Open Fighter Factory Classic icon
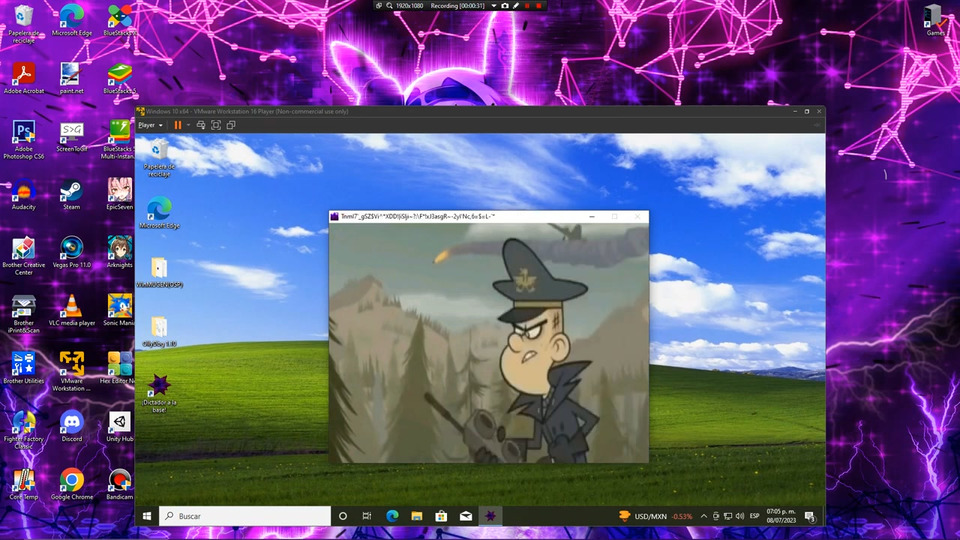 (24, 430)
